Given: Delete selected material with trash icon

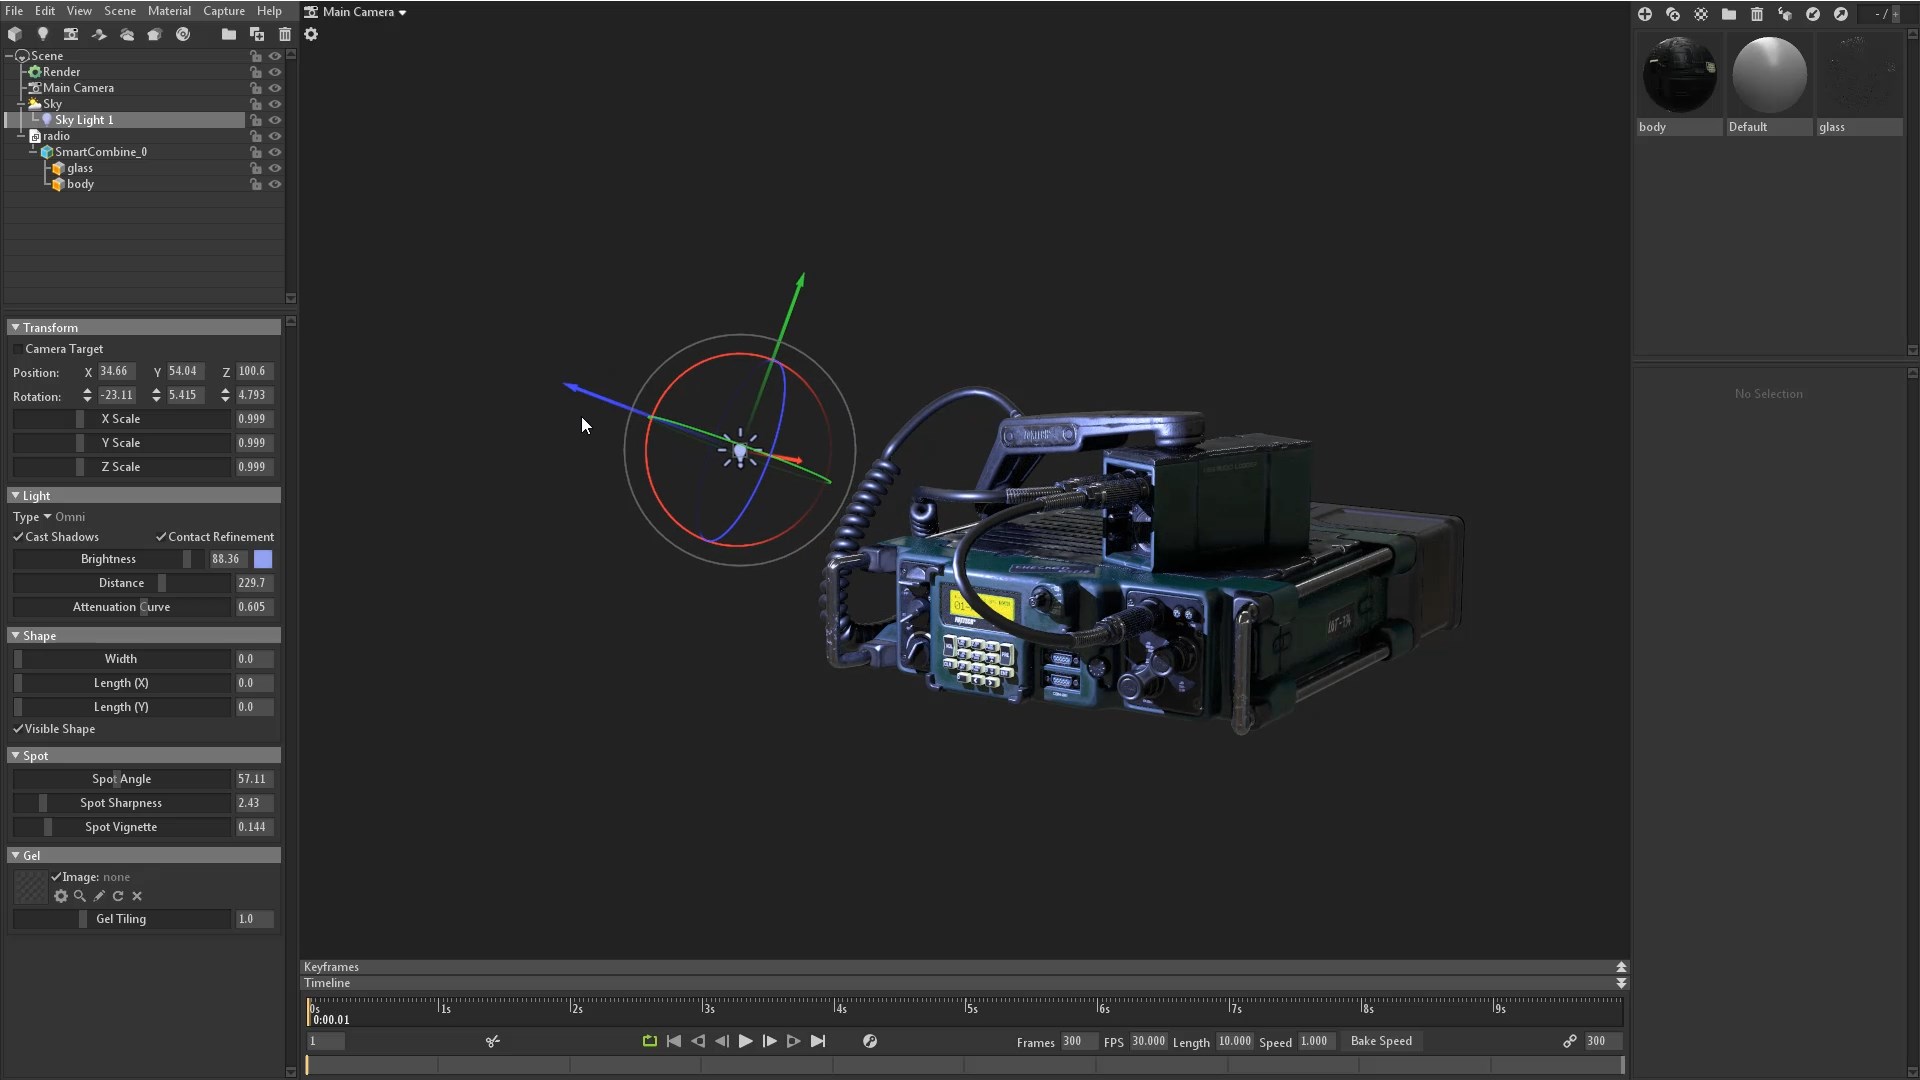Looking at the screenshot, I should click(1757, 14).
